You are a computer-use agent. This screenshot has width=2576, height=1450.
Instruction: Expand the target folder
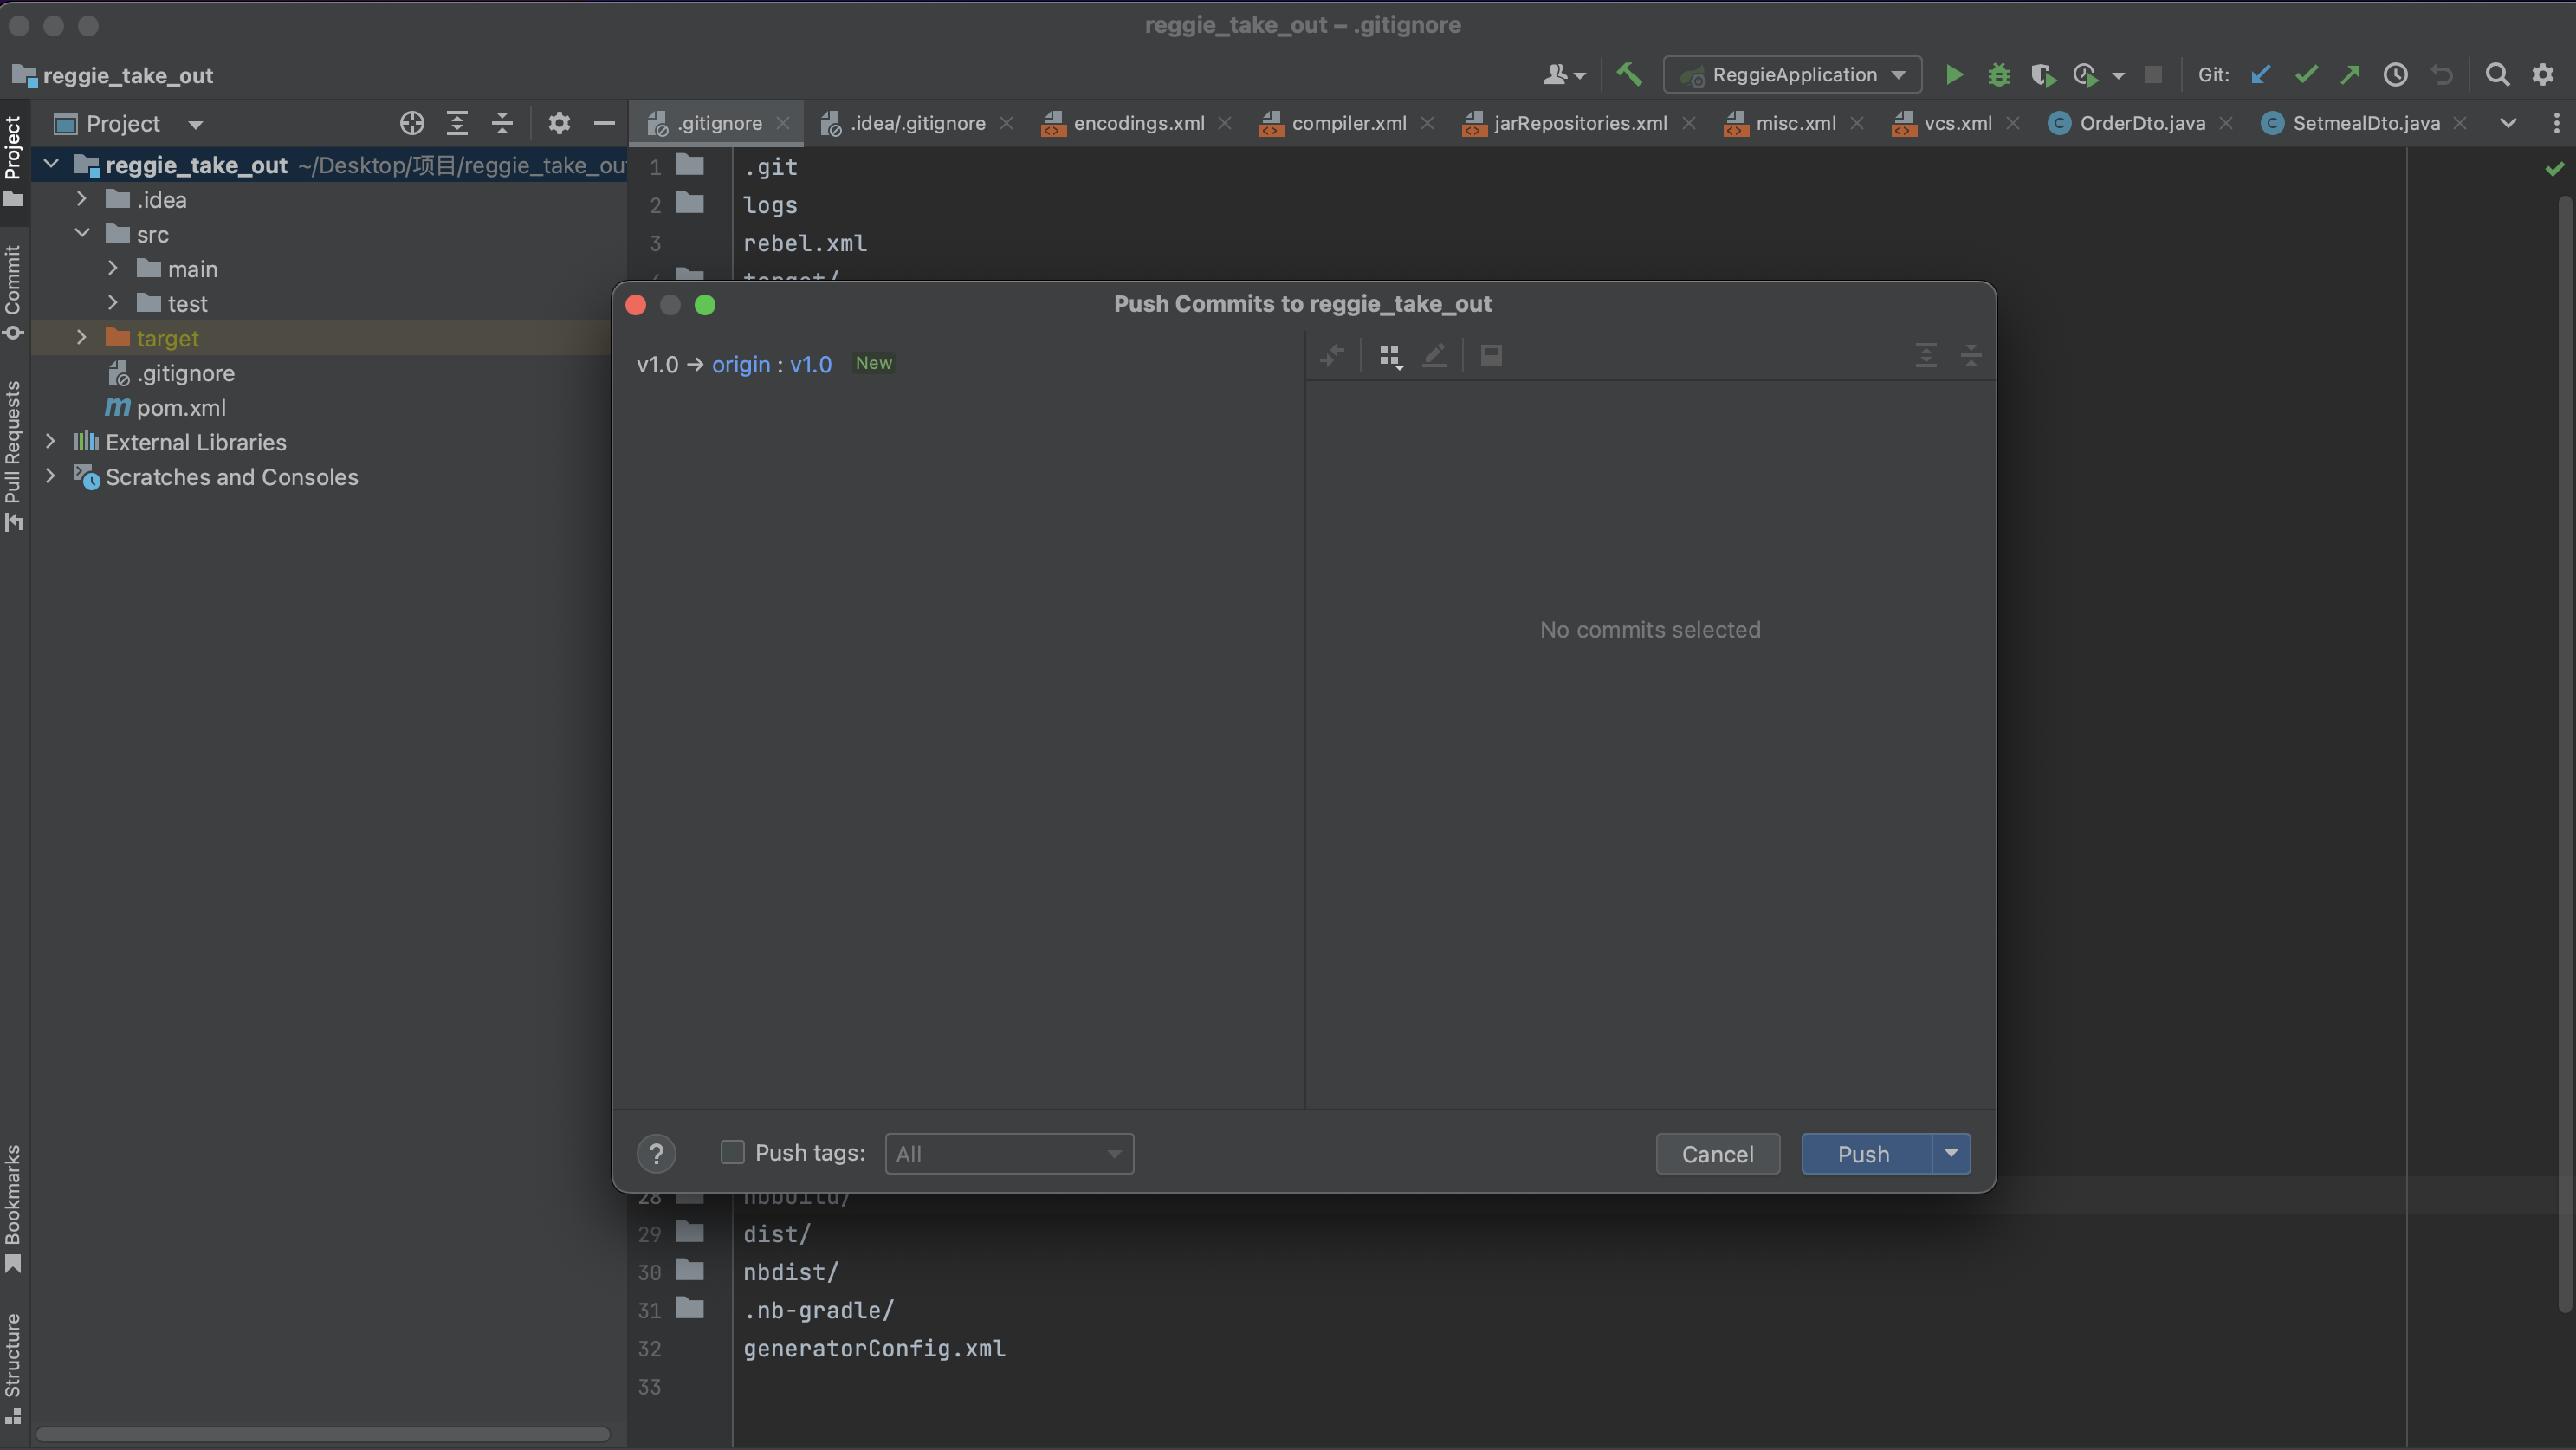click(x=82, y=338)
